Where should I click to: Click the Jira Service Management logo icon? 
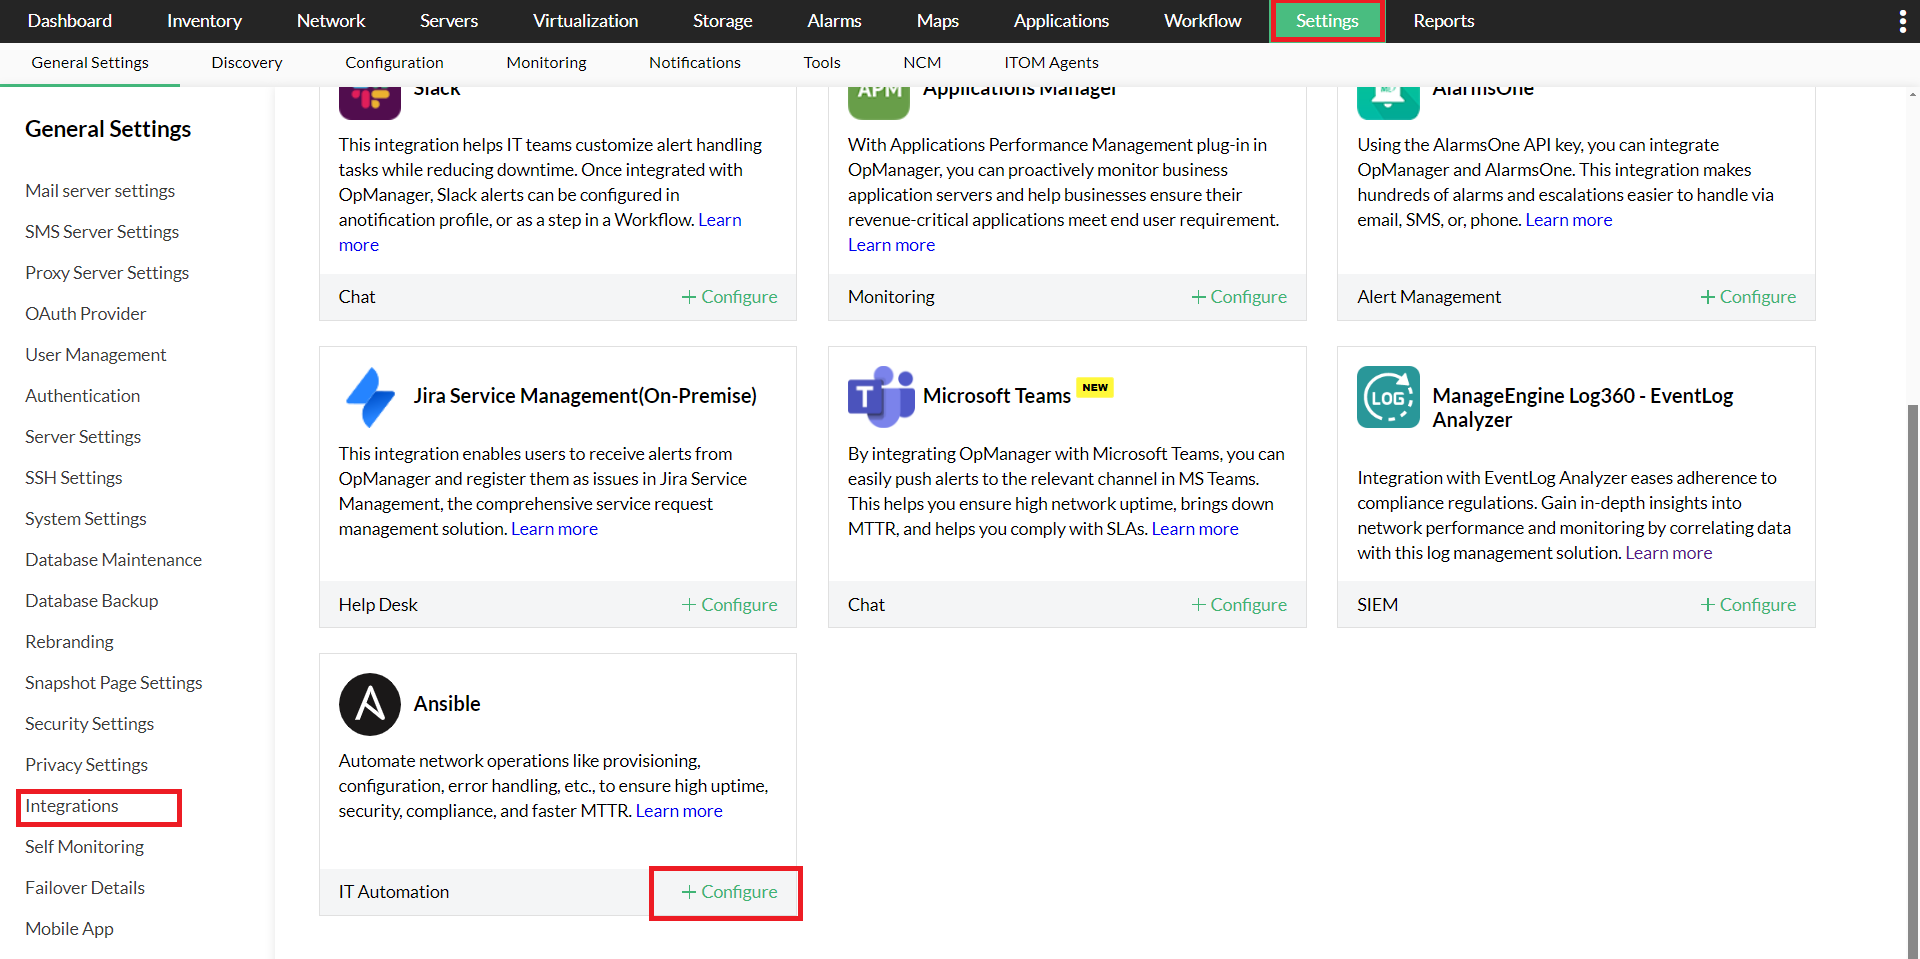[x=370, y=397]
